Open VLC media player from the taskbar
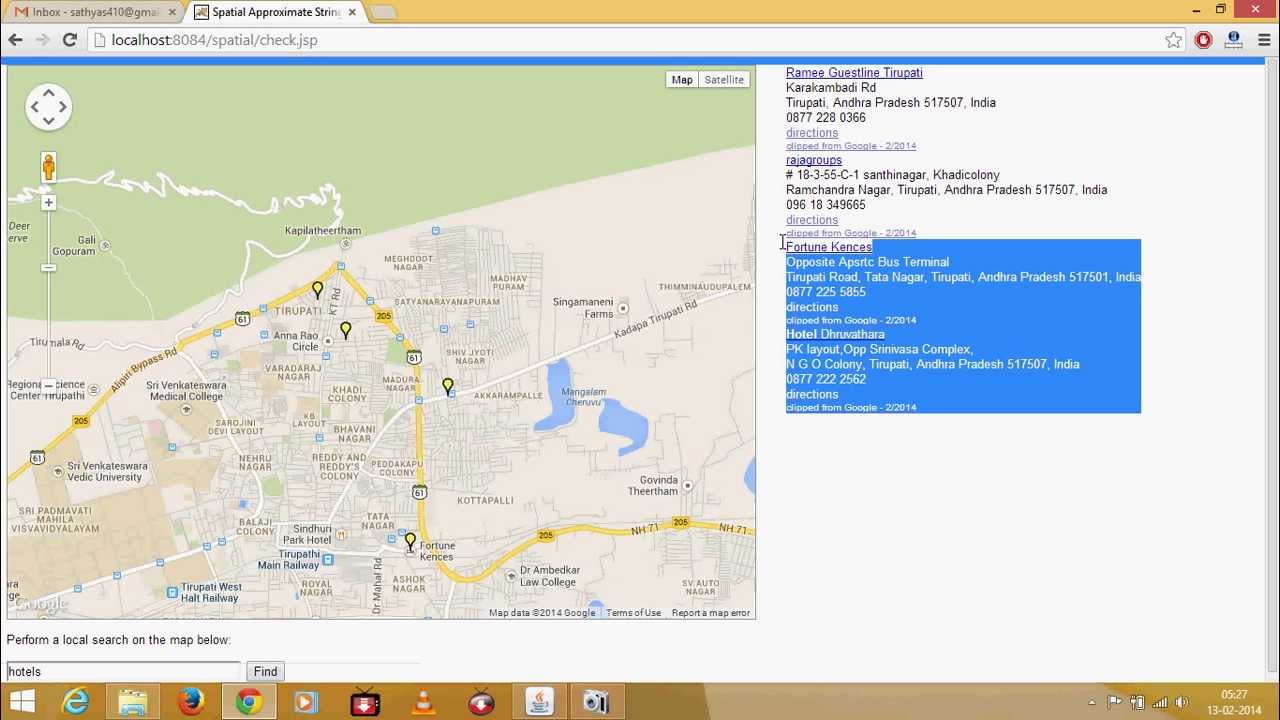The width and height of the screenshot is (1280, 720). click(x=423, y=702)
